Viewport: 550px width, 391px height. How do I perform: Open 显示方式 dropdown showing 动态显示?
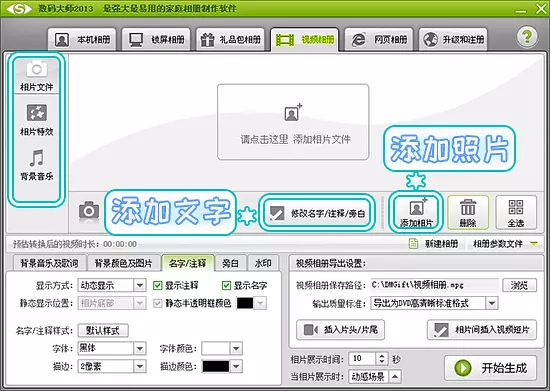click(x=112, y=285)
